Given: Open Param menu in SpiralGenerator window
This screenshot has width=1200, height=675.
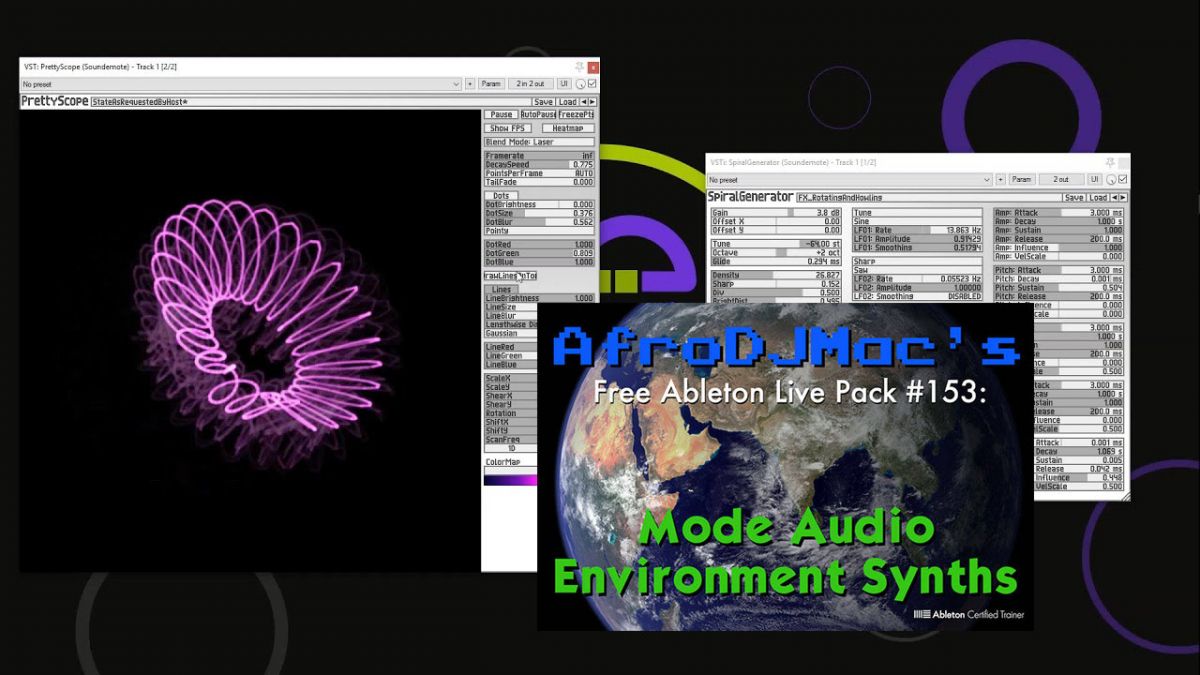Looking at the screenshot, I should 1021,180.
